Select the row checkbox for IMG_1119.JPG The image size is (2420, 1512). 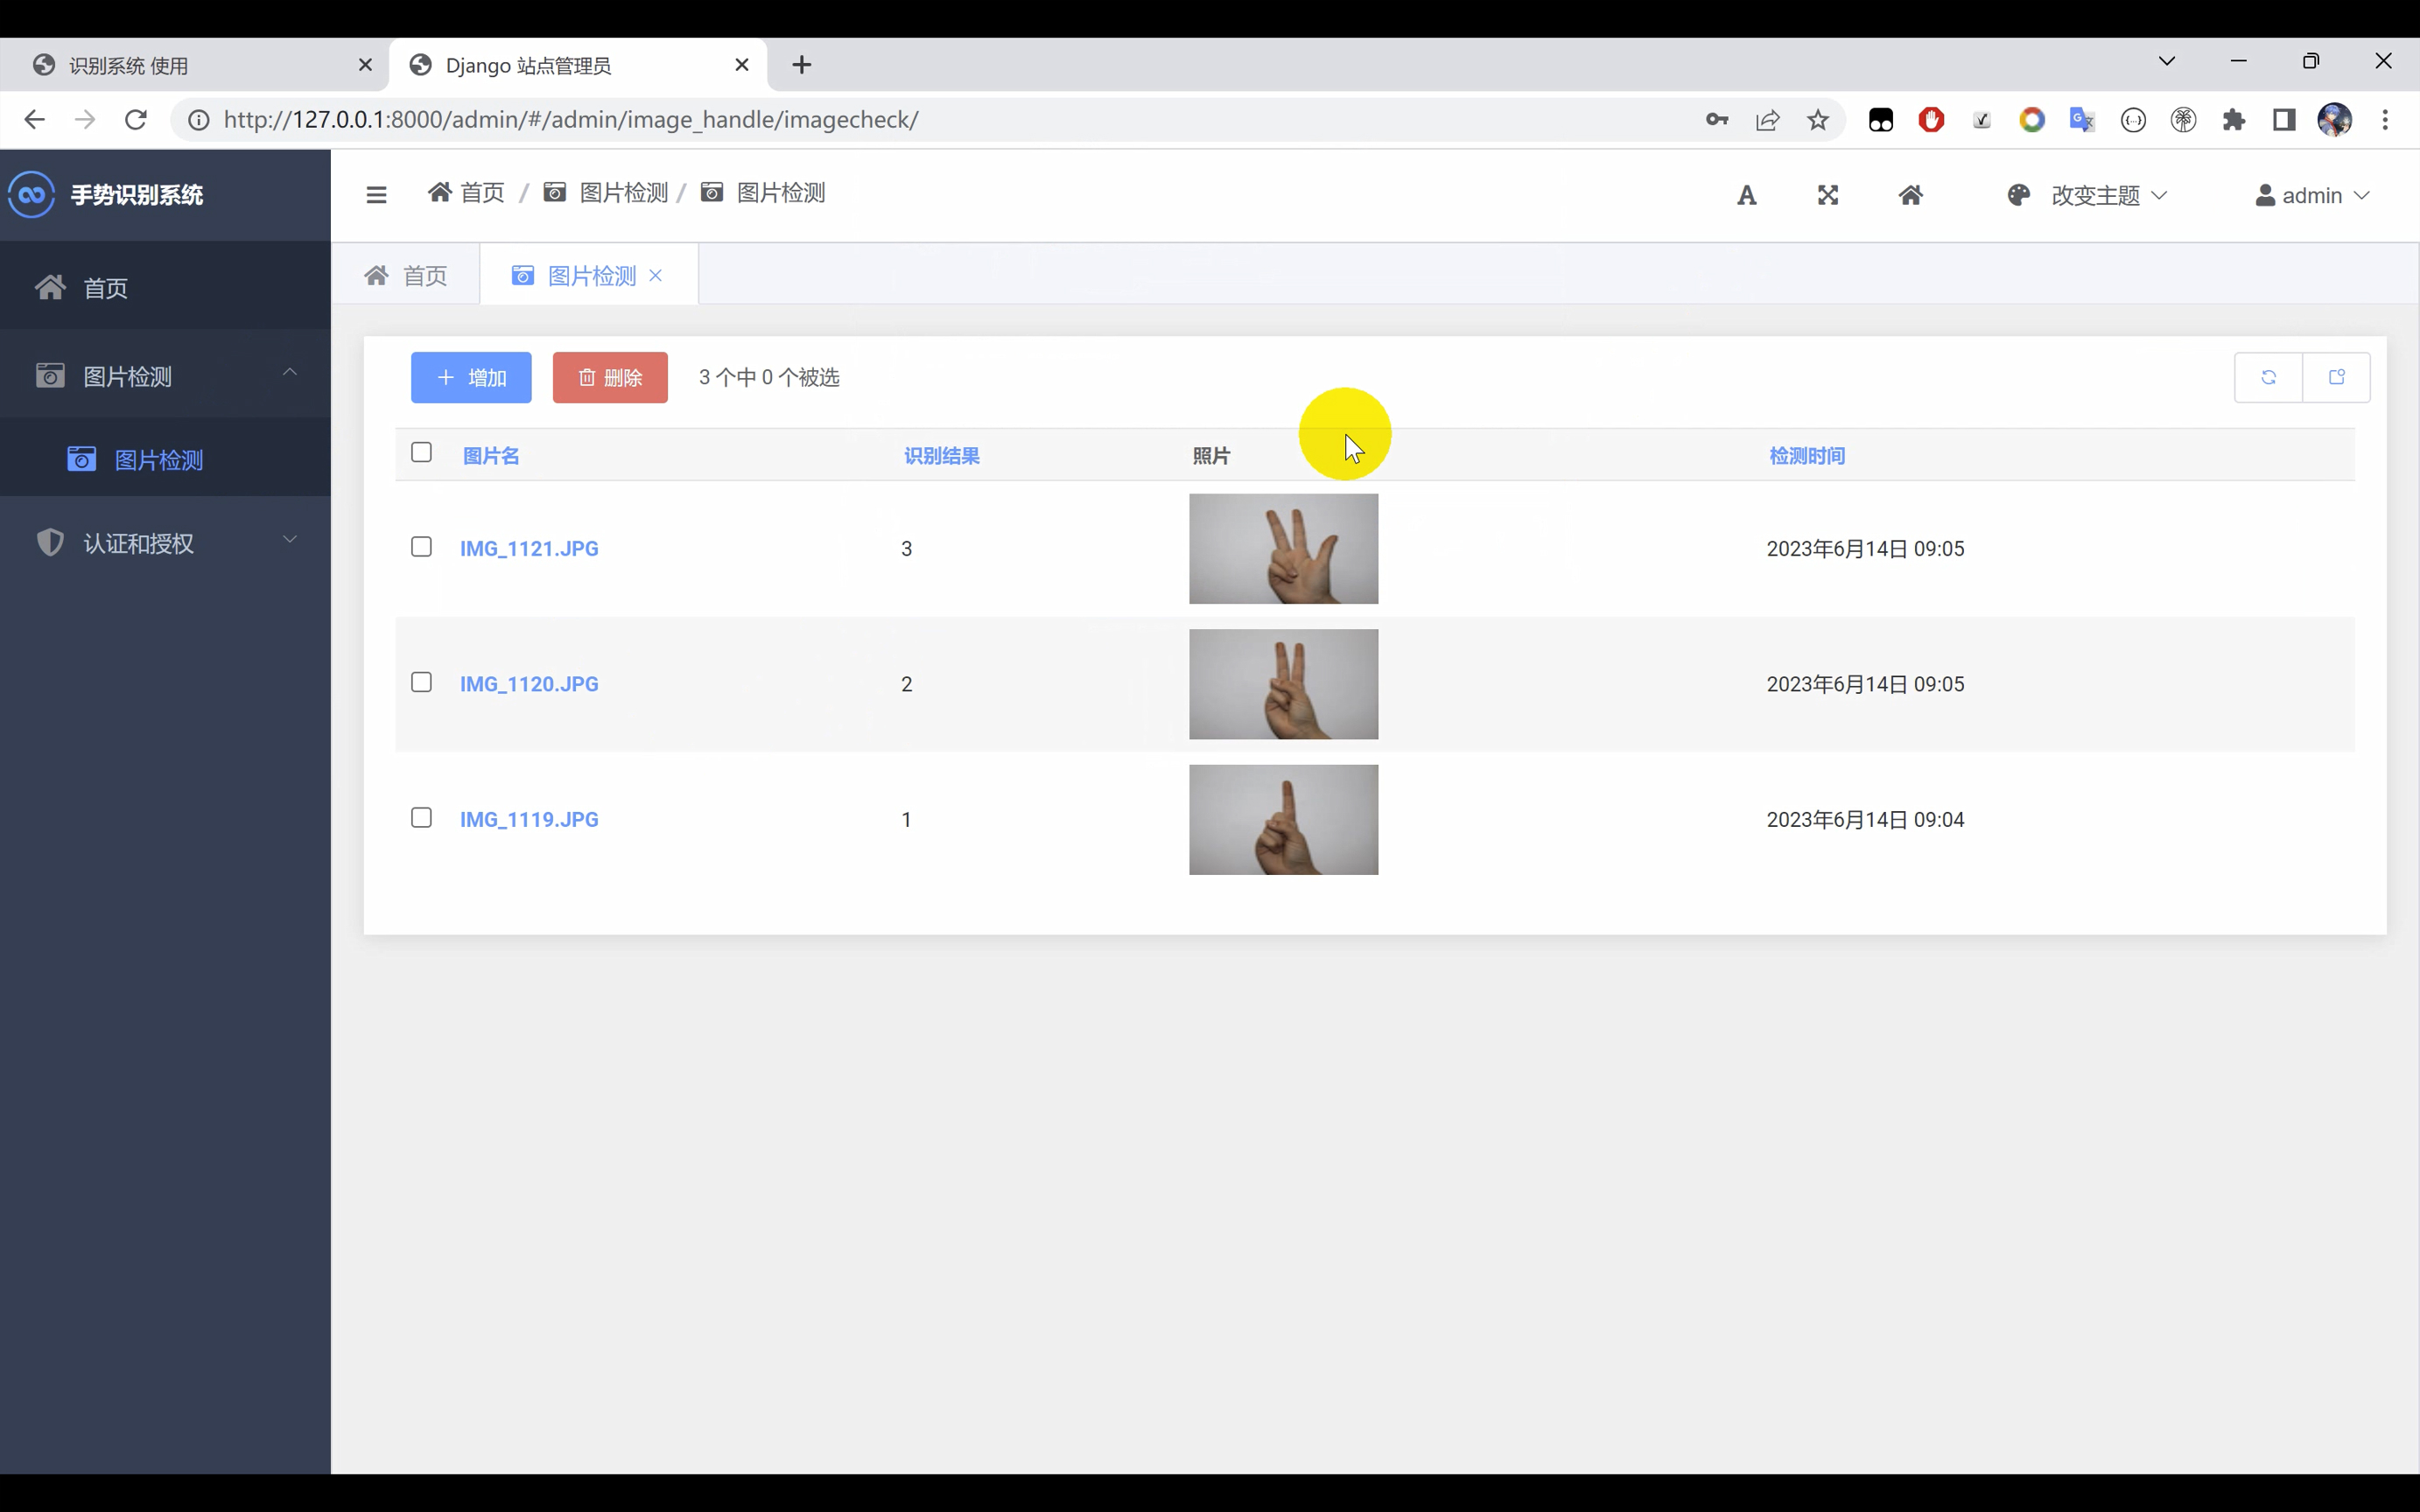point(420,817)
